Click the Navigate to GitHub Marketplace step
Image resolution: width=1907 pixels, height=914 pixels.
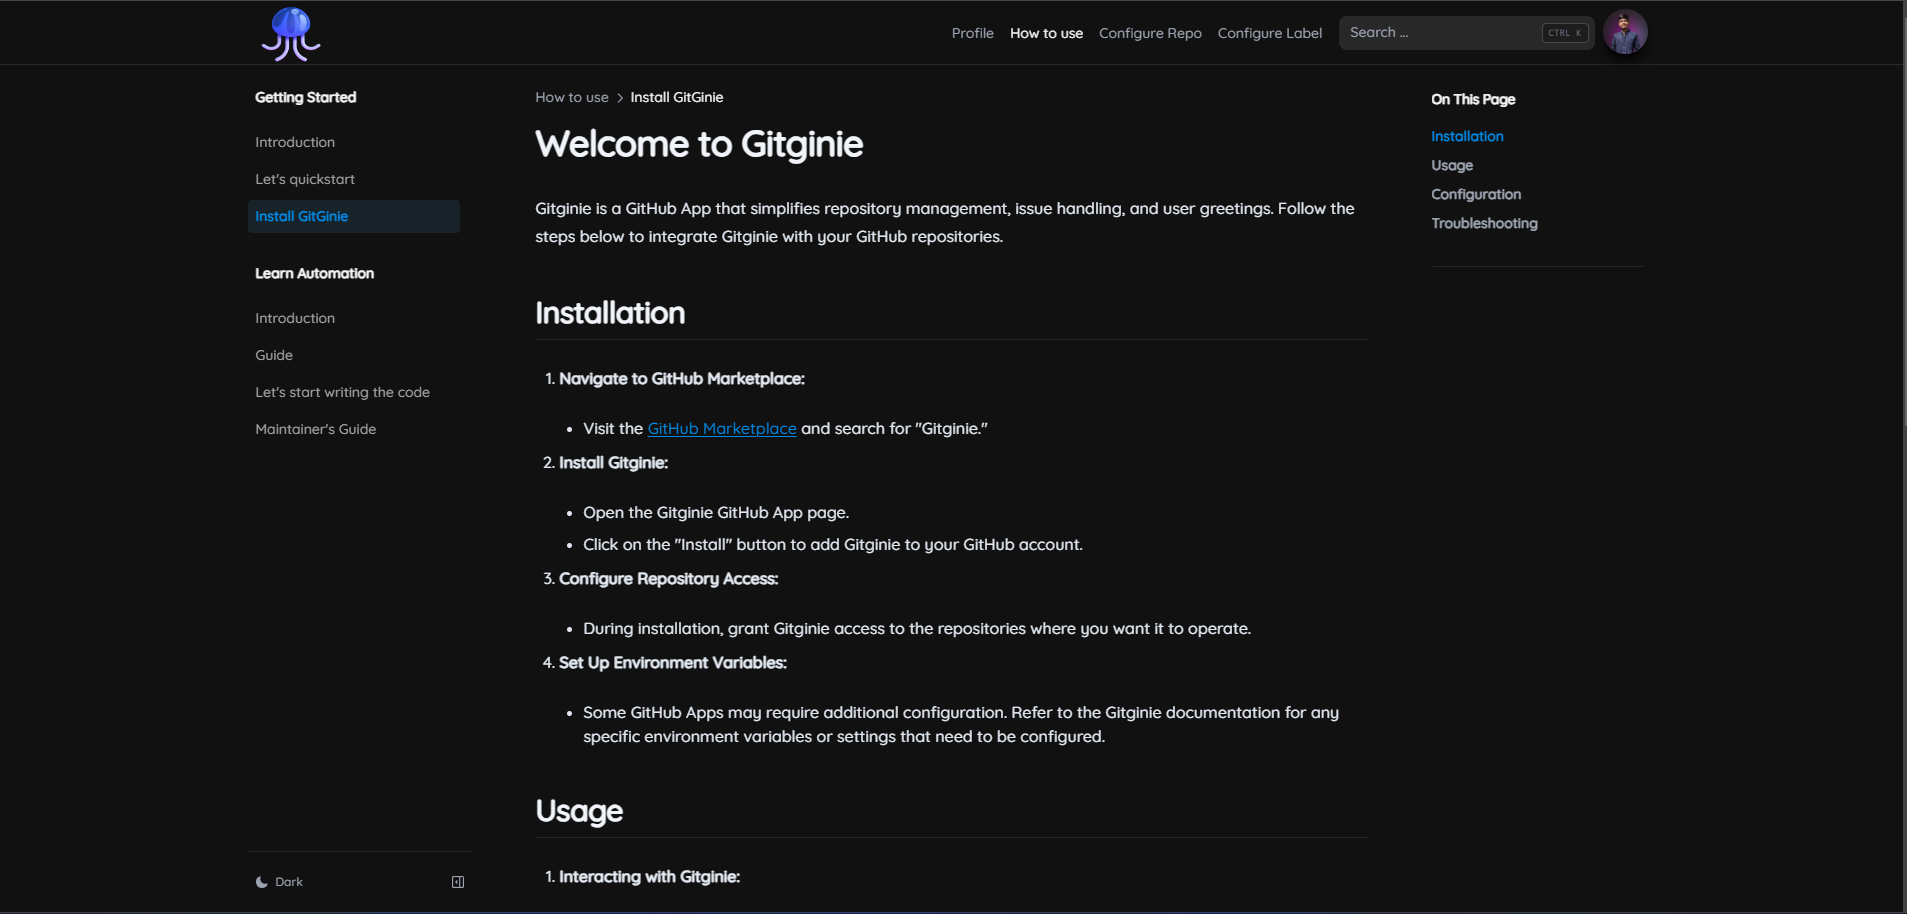(x=682, y=378)
